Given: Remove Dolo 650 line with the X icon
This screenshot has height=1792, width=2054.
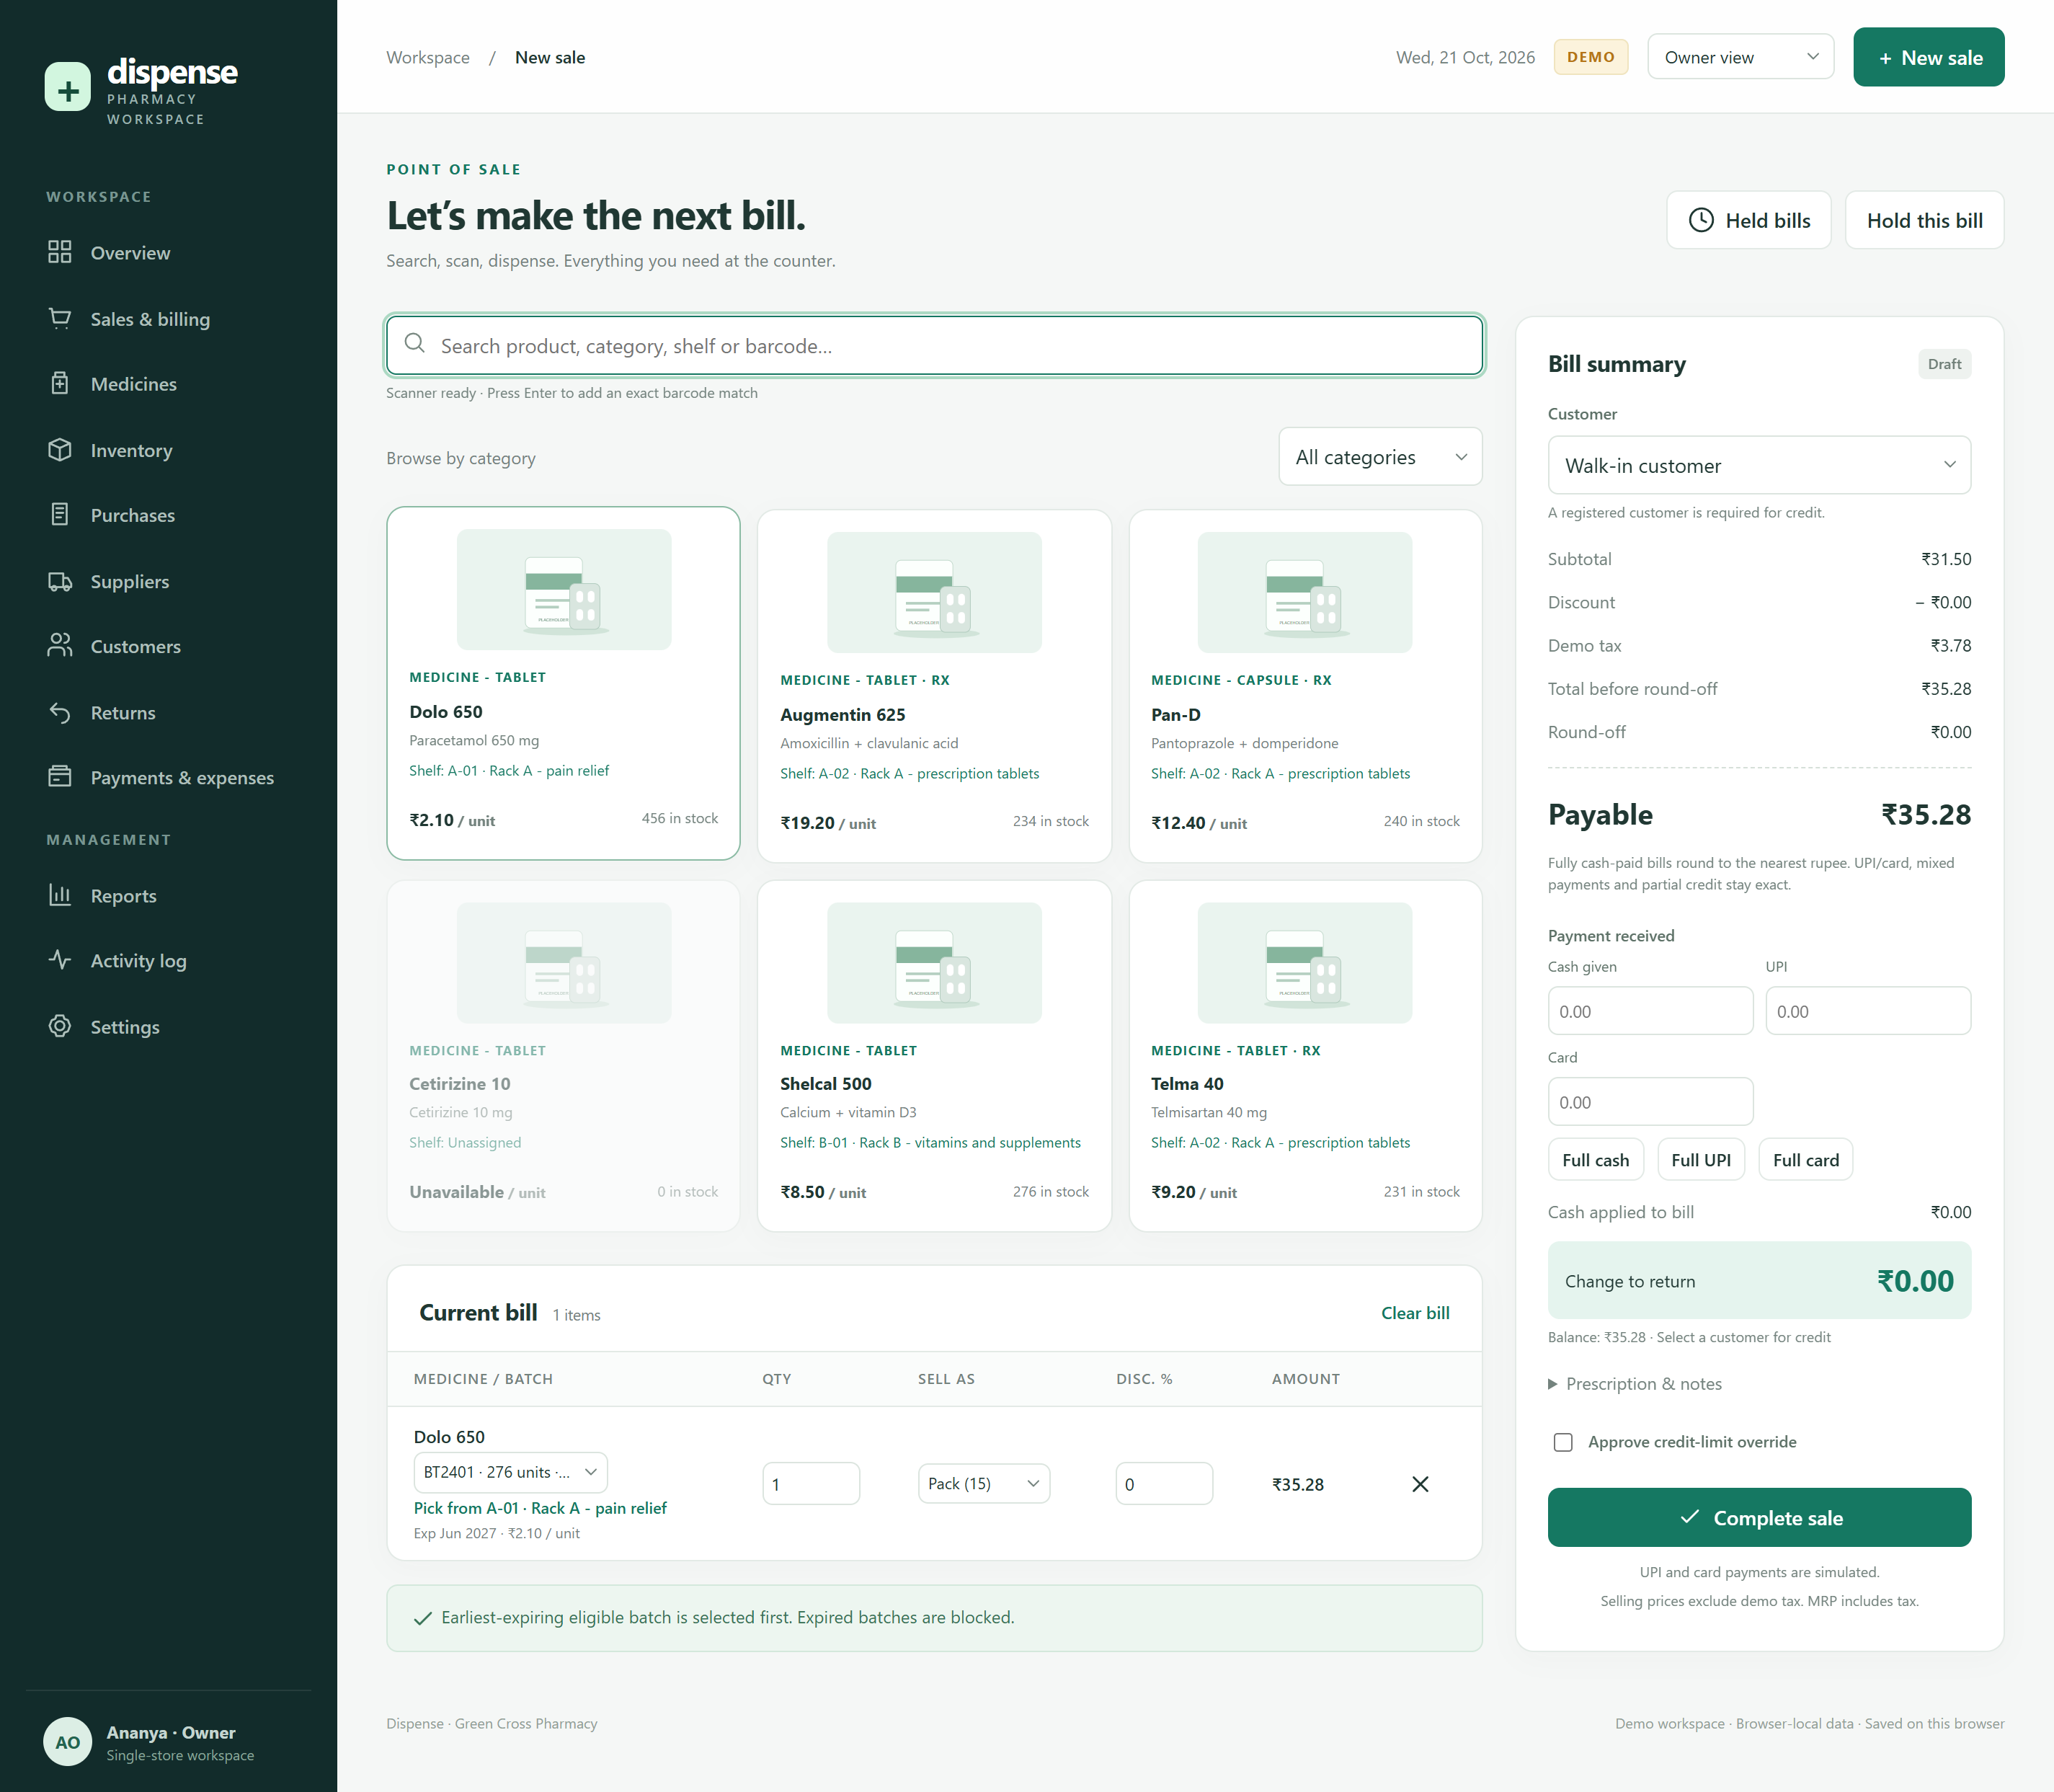Looking at the screenshot, I should (x=1420, y=1484).
